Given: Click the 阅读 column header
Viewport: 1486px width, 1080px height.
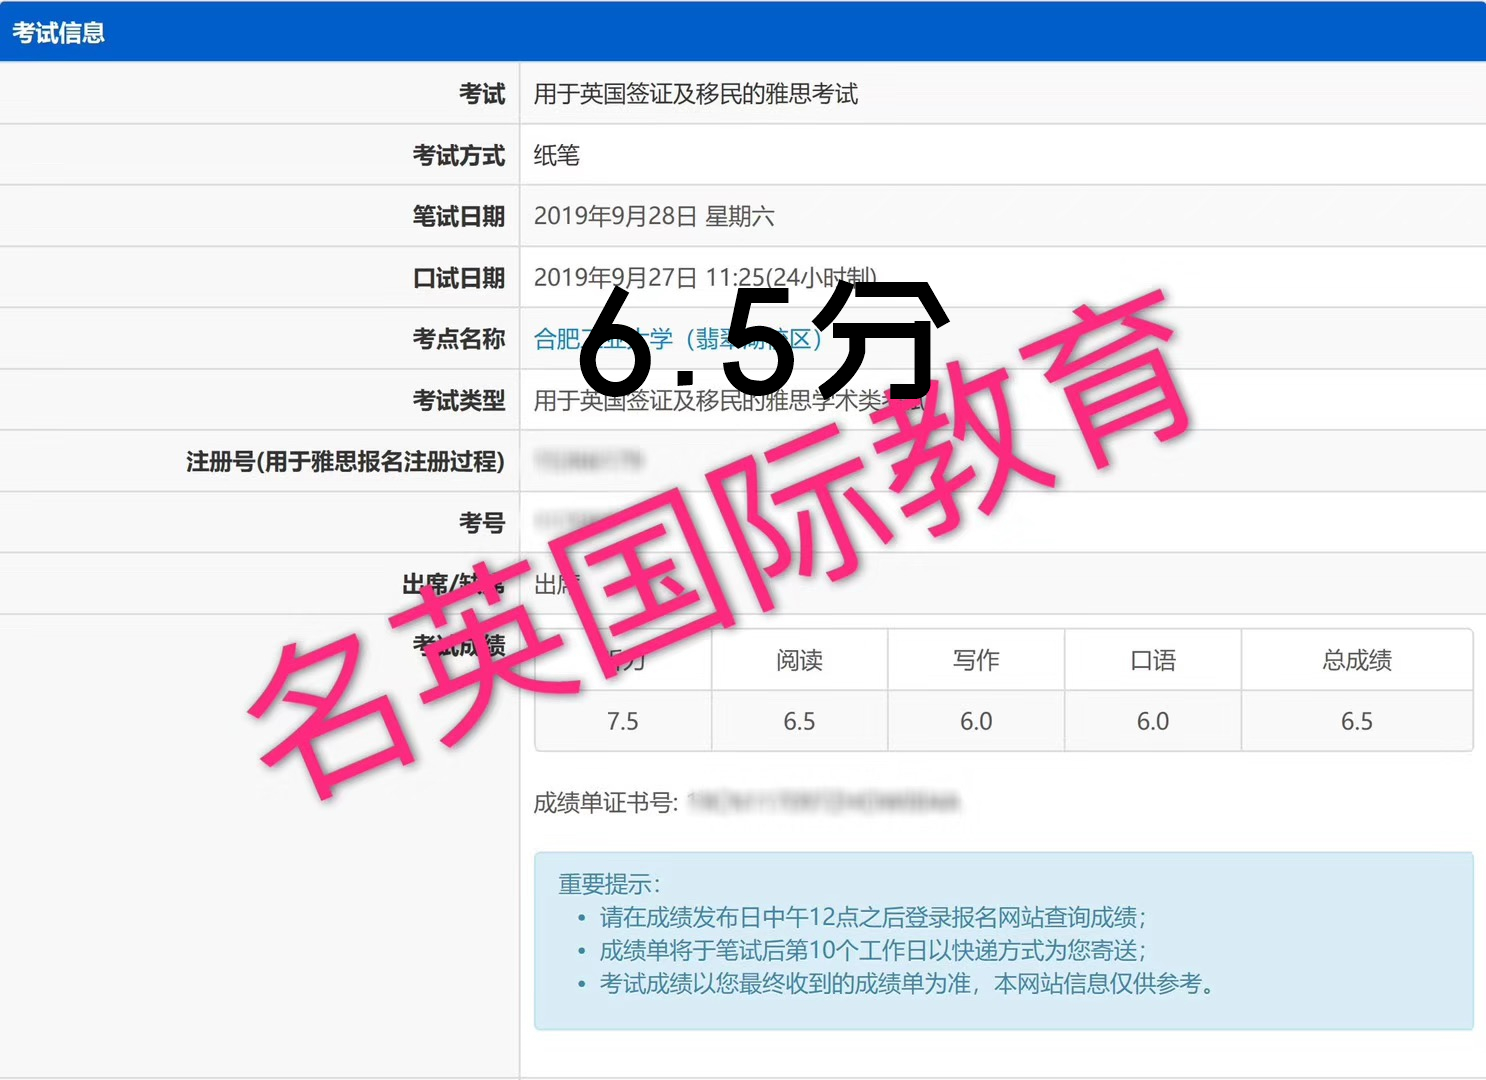Looking at the screenshot, I should pos(800,660).
